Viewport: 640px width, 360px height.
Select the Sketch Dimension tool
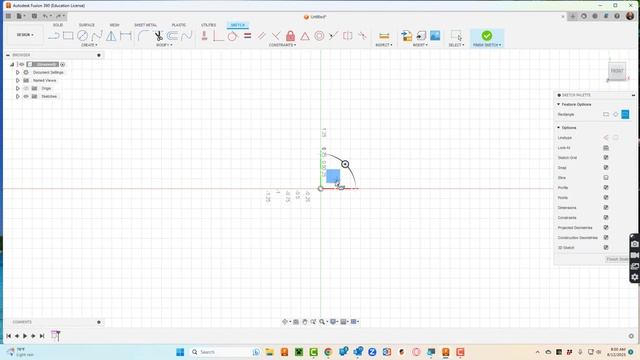click(x=126, y=36)
